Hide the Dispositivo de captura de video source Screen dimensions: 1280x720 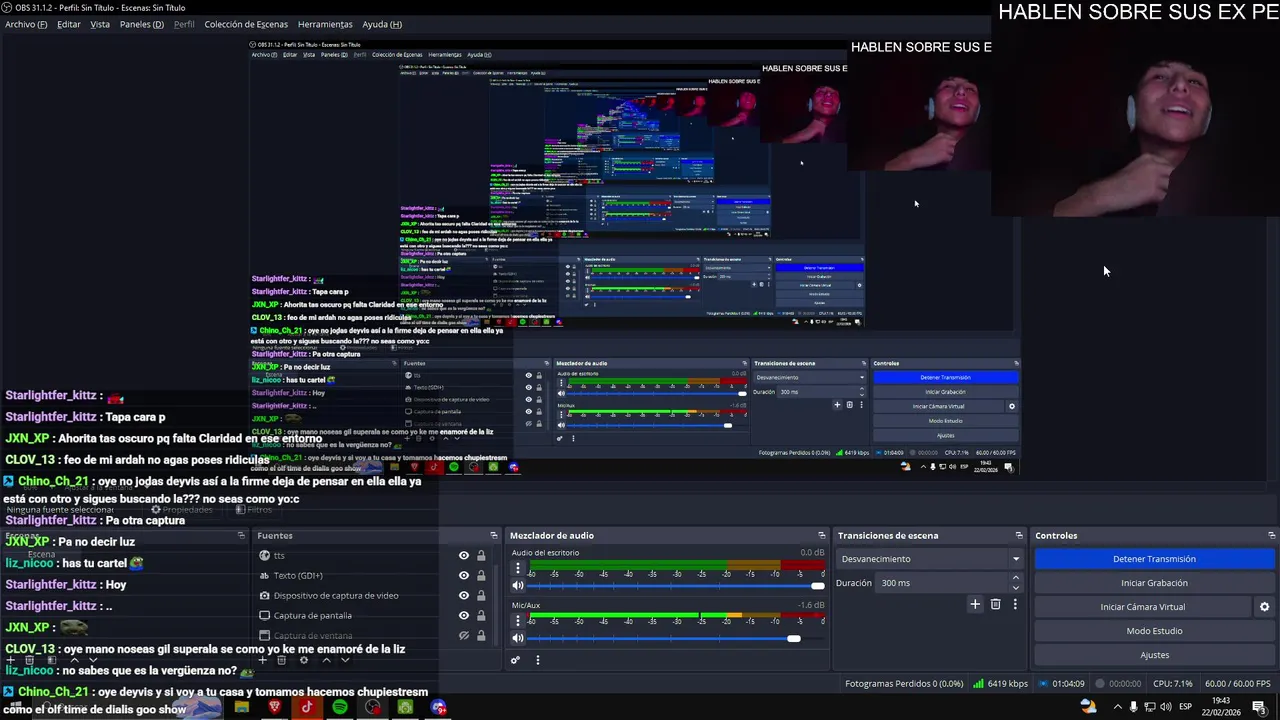pos(464,596)
